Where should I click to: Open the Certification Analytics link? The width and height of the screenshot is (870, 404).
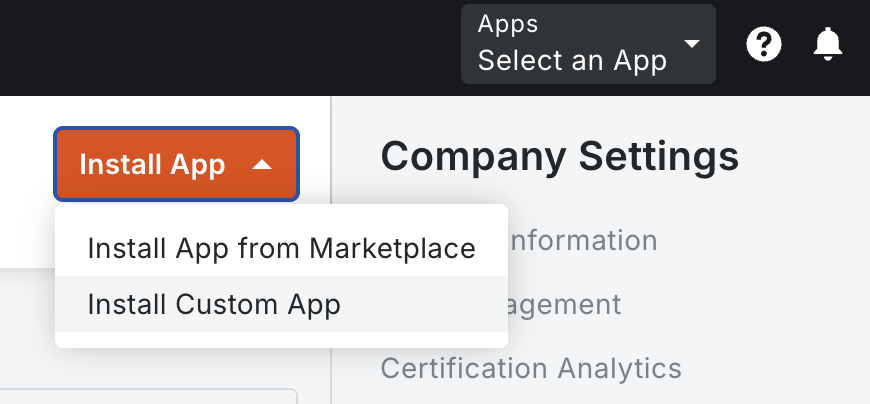coord(530,368)
